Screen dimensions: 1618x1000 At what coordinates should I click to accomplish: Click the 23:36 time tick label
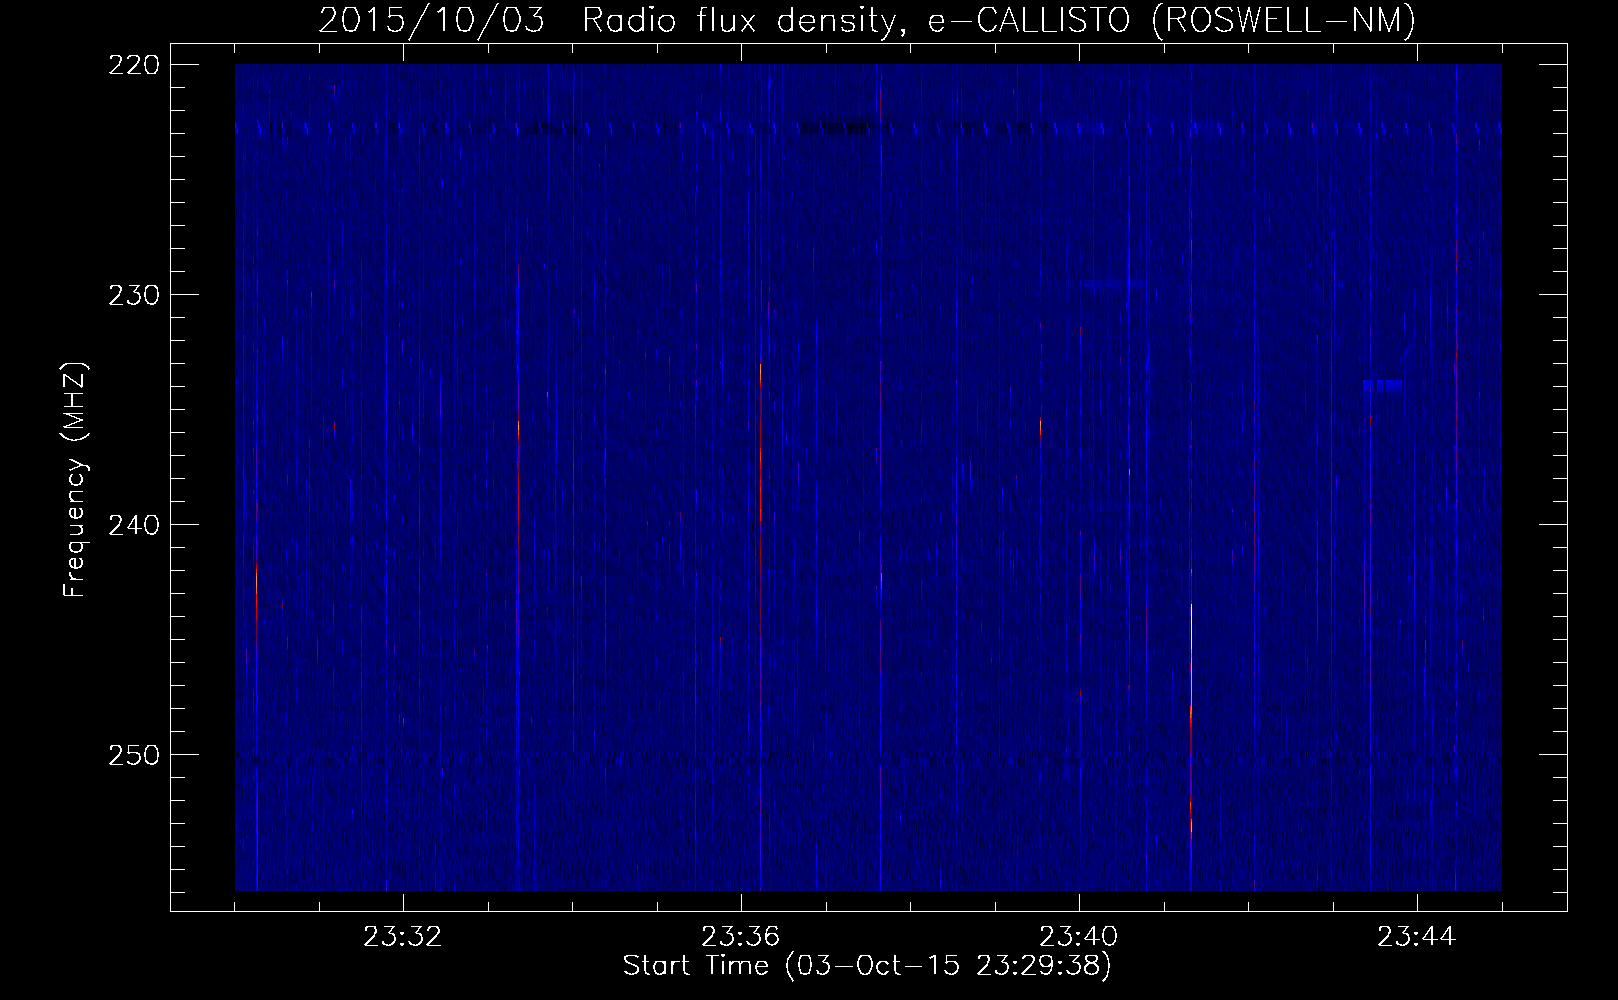click(x=741, y=938)
